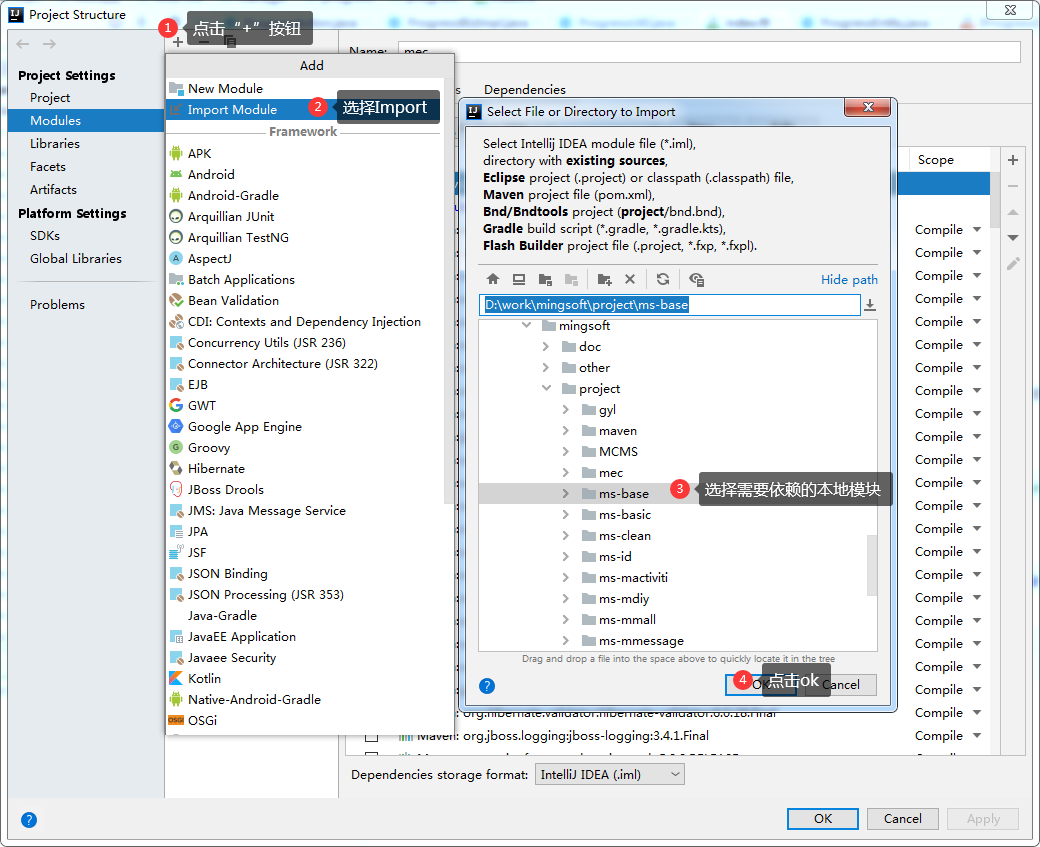
Task: Refresh the file tree in import dialog
Action: 663,279
